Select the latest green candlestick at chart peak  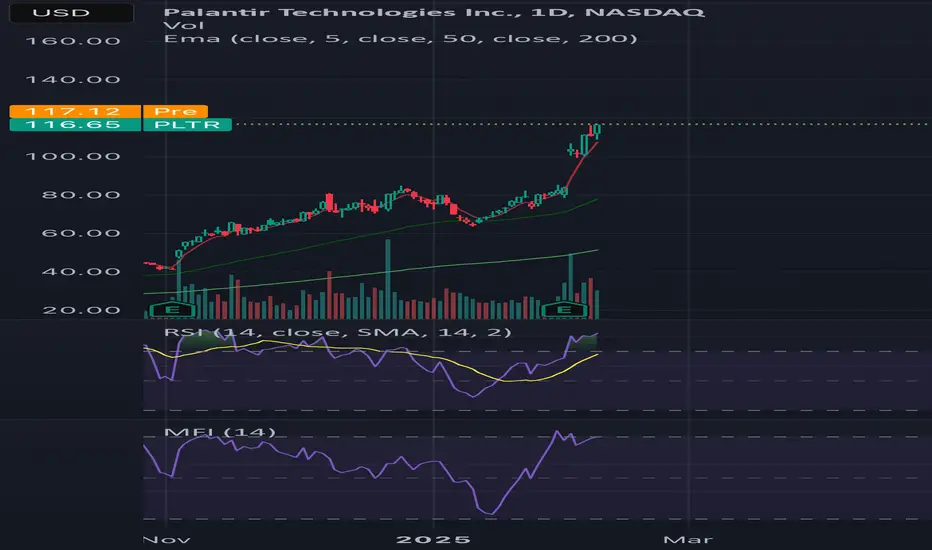[597, 131]
